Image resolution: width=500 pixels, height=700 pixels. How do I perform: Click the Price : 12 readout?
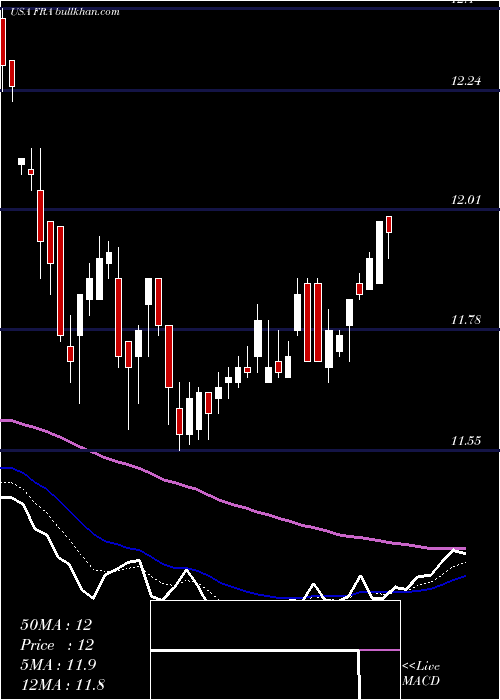point(57,645)
